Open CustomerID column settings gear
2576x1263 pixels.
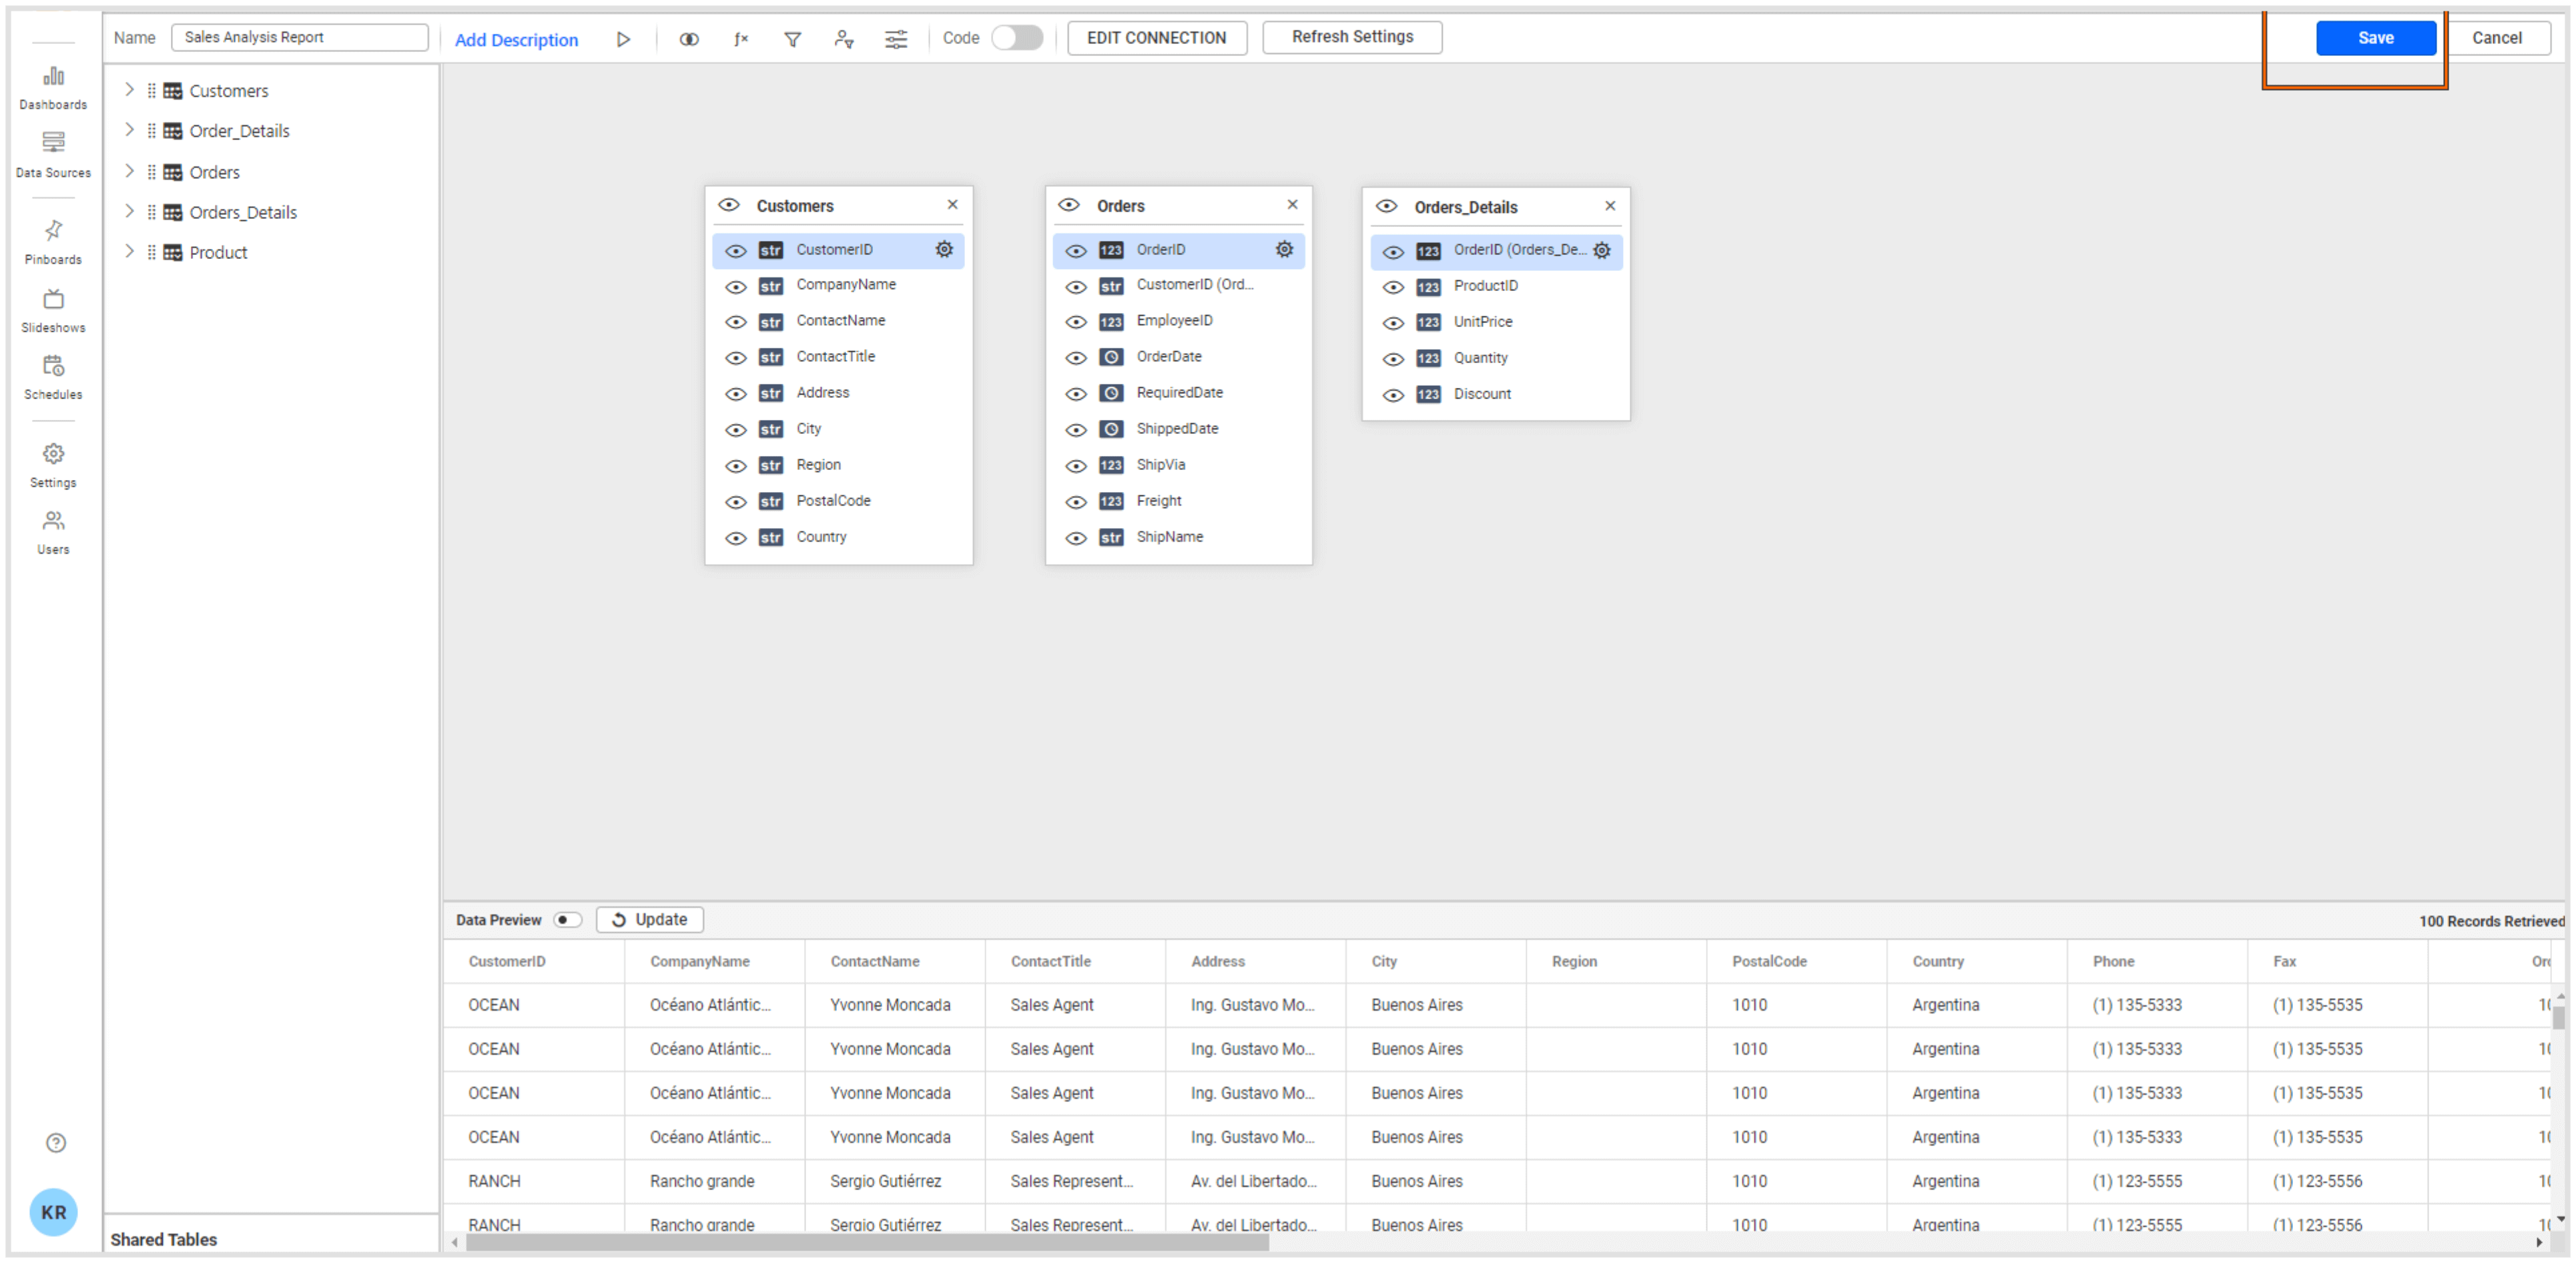[x=944, y=250]
